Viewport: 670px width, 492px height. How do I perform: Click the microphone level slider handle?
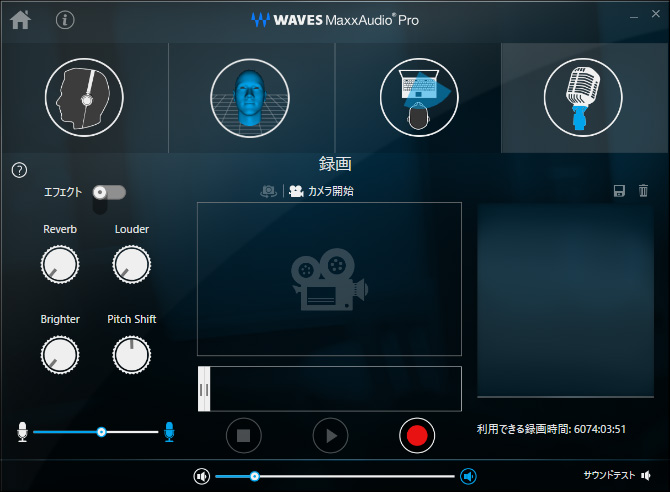pyautogui.click(x=101, y=432)
